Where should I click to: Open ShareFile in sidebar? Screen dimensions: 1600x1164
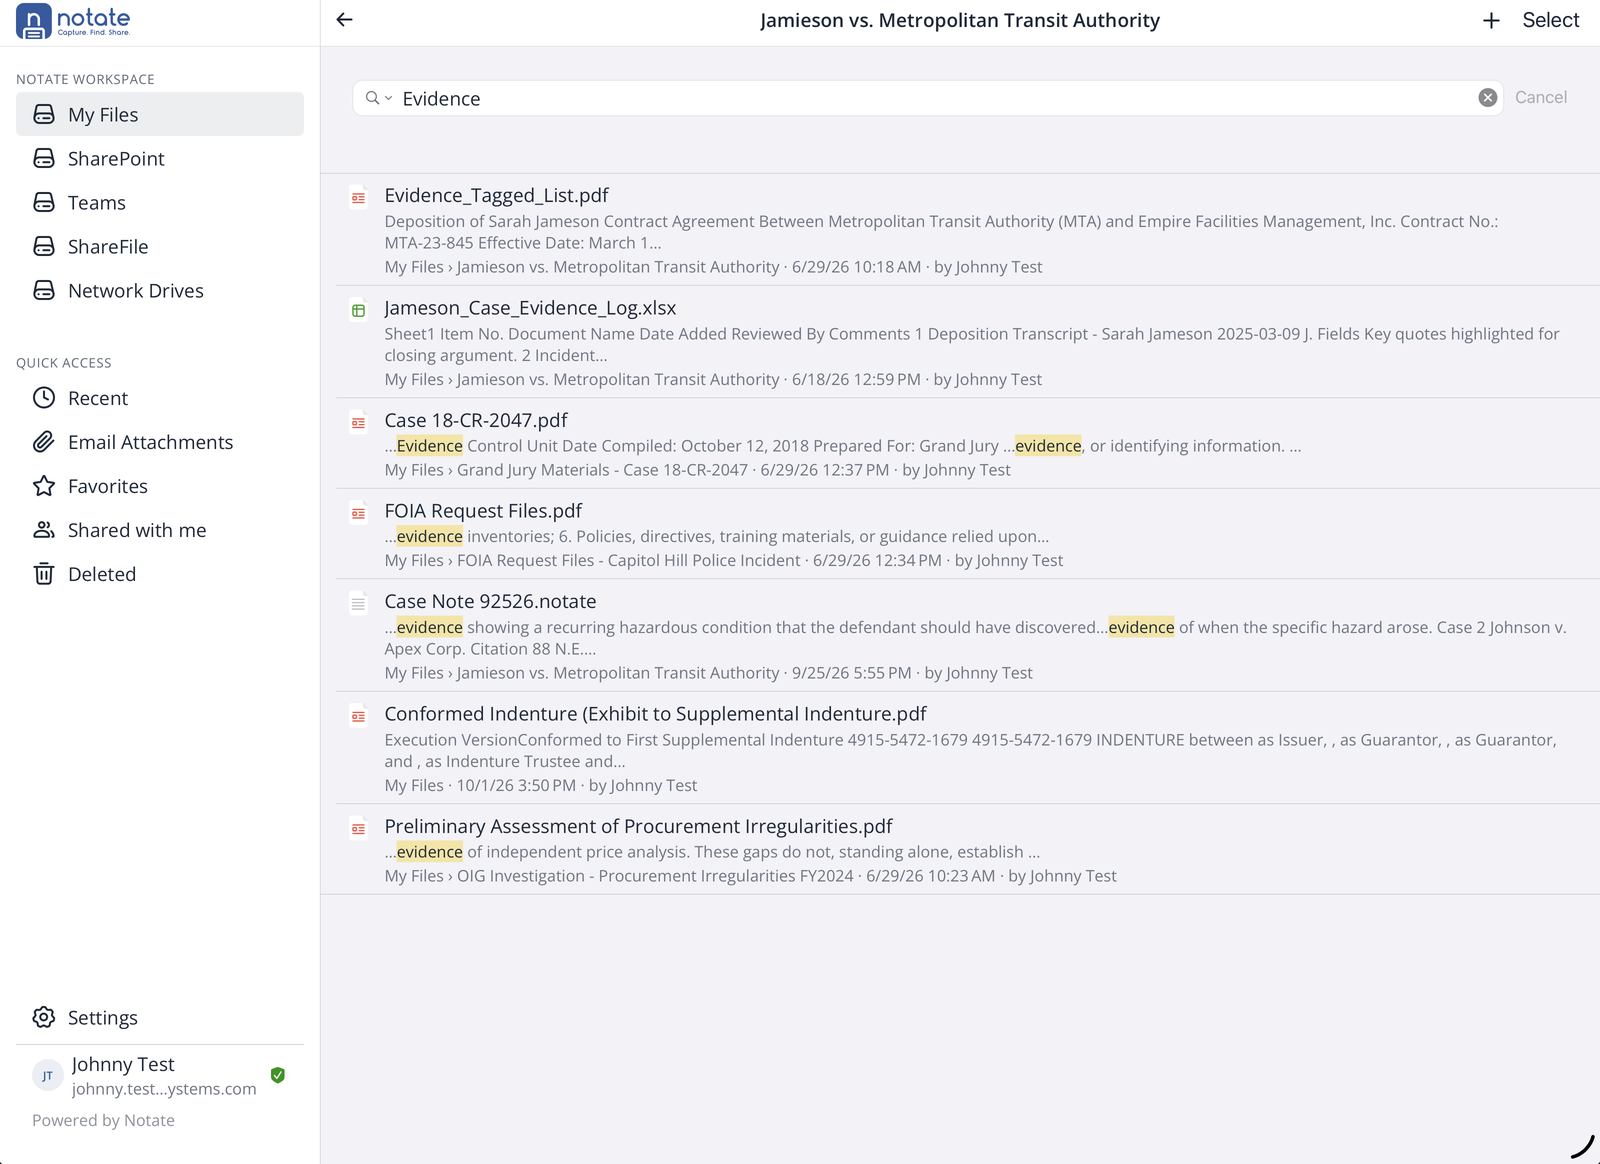(160, 246)
